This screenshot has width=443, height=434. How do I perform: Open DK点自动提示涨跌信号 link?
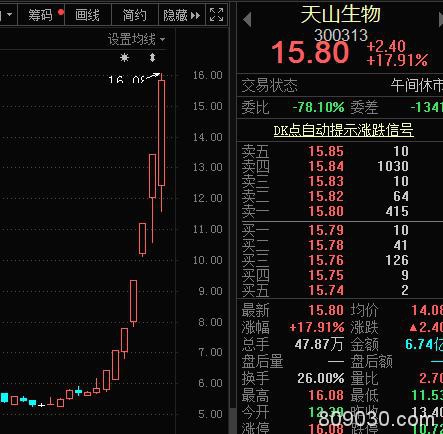click(343, 130)
